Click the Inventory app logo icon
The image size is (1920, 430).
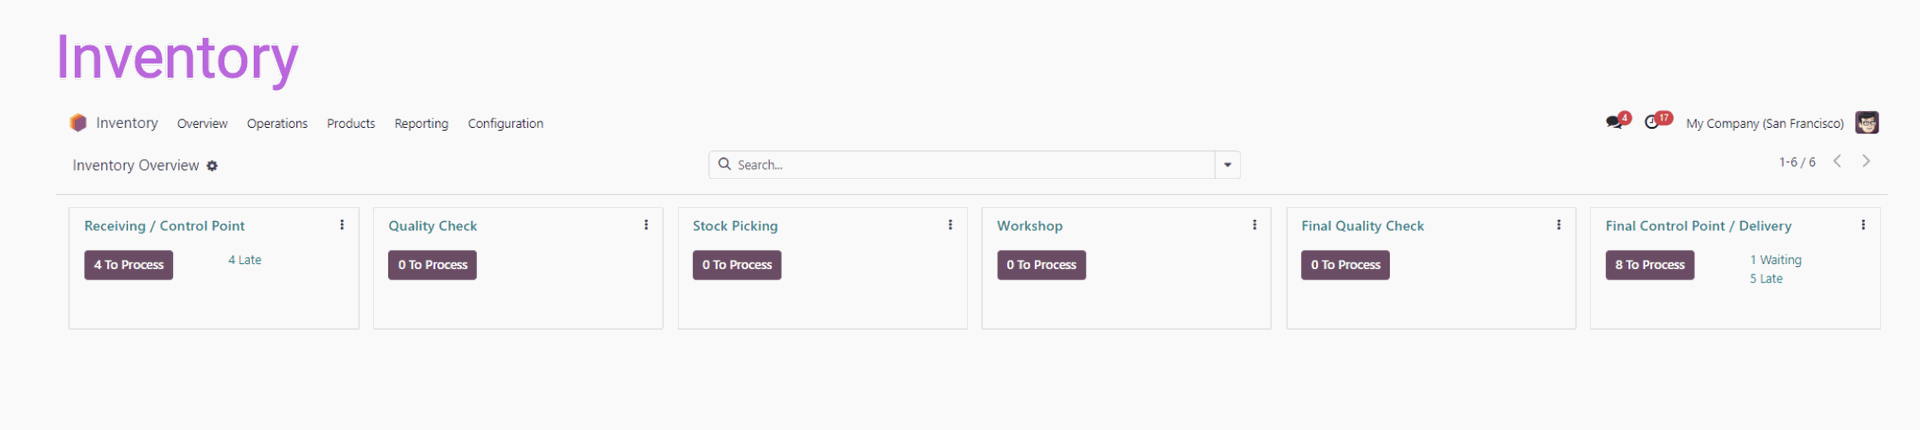point(78,123)
